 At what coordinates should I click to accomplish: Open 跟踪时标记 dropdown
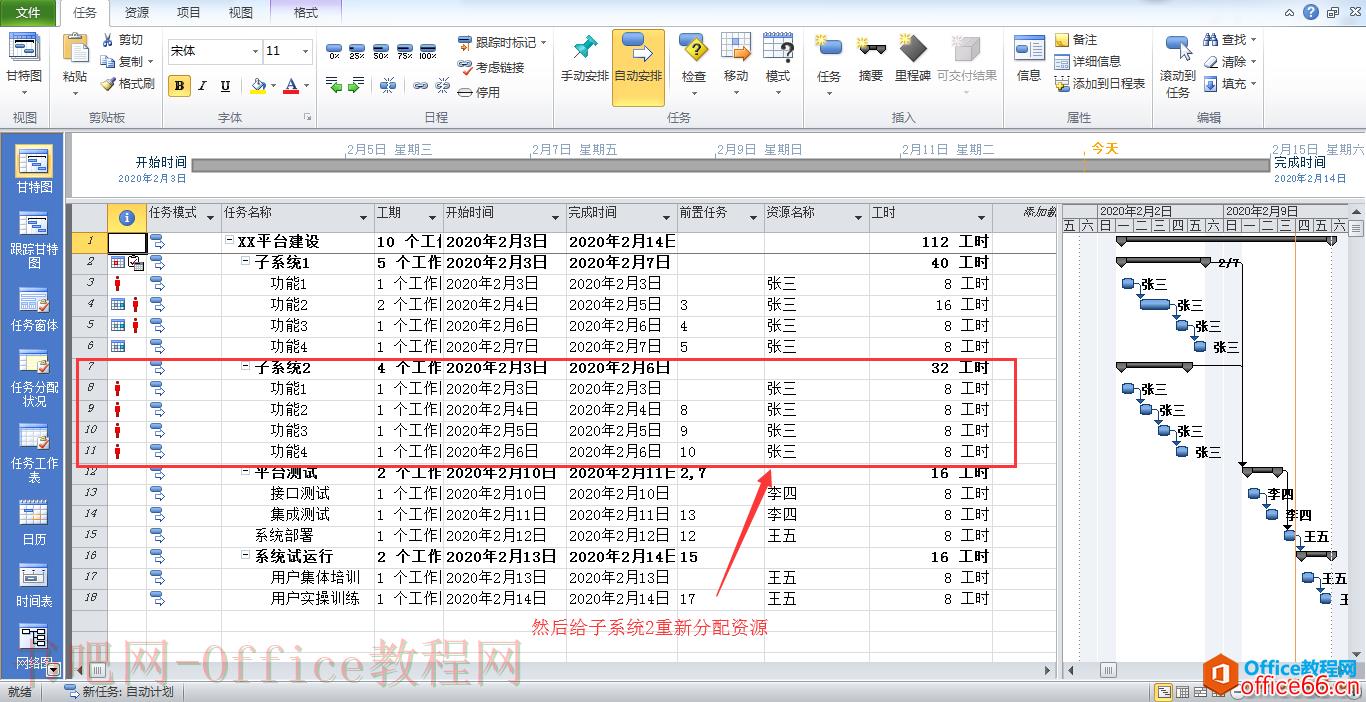[x=543, y=42]
